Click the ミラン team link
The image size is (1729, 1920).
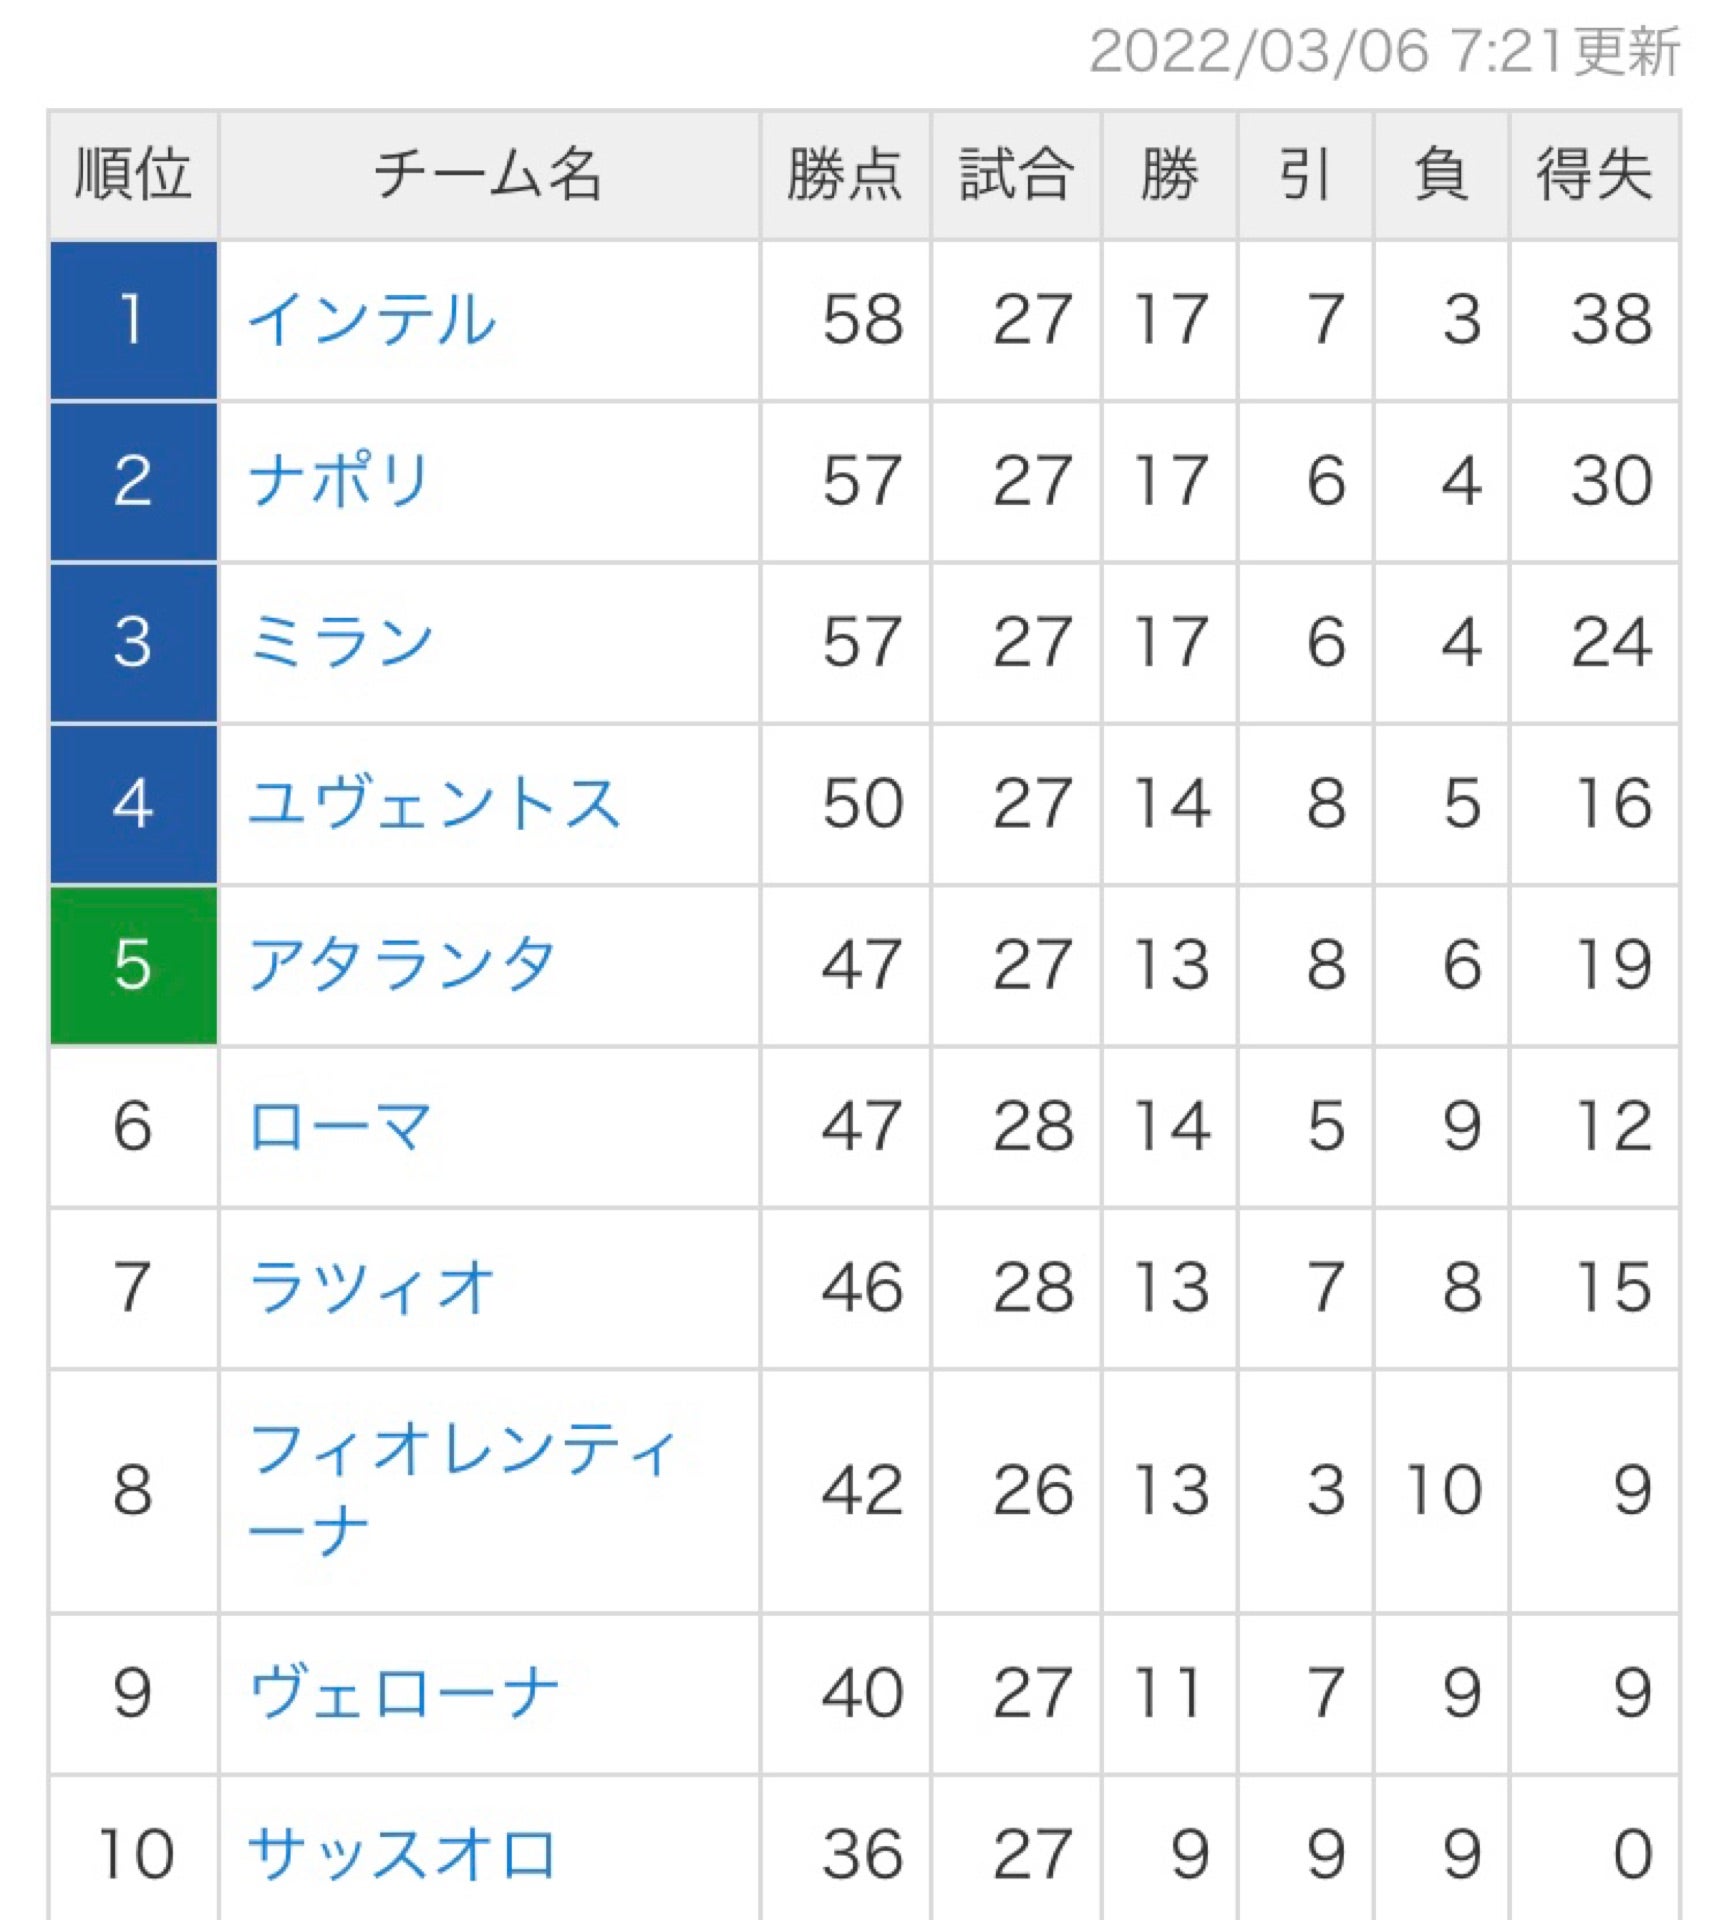[340, 643]
